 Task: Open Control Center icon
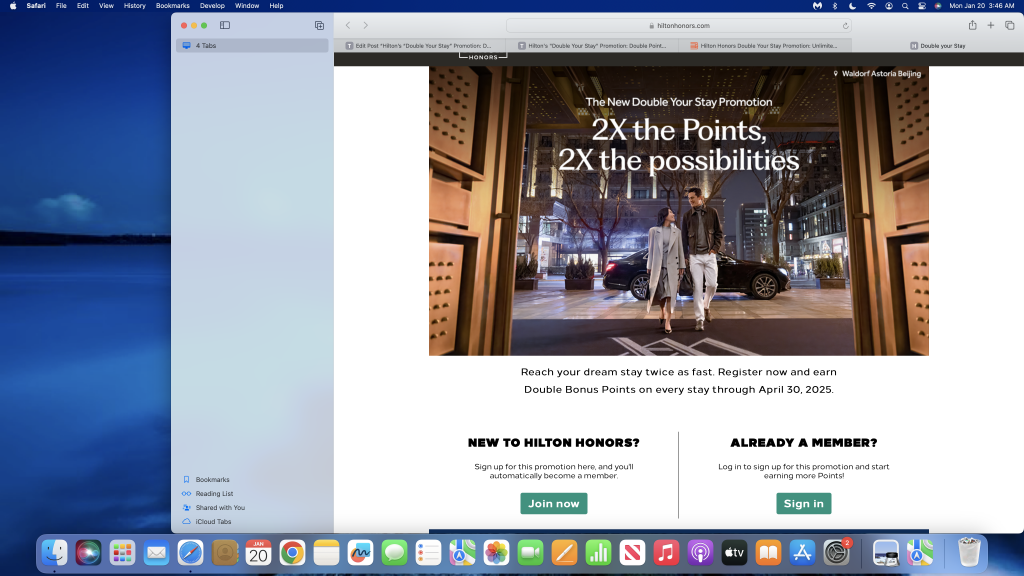[x=922, y=6]
